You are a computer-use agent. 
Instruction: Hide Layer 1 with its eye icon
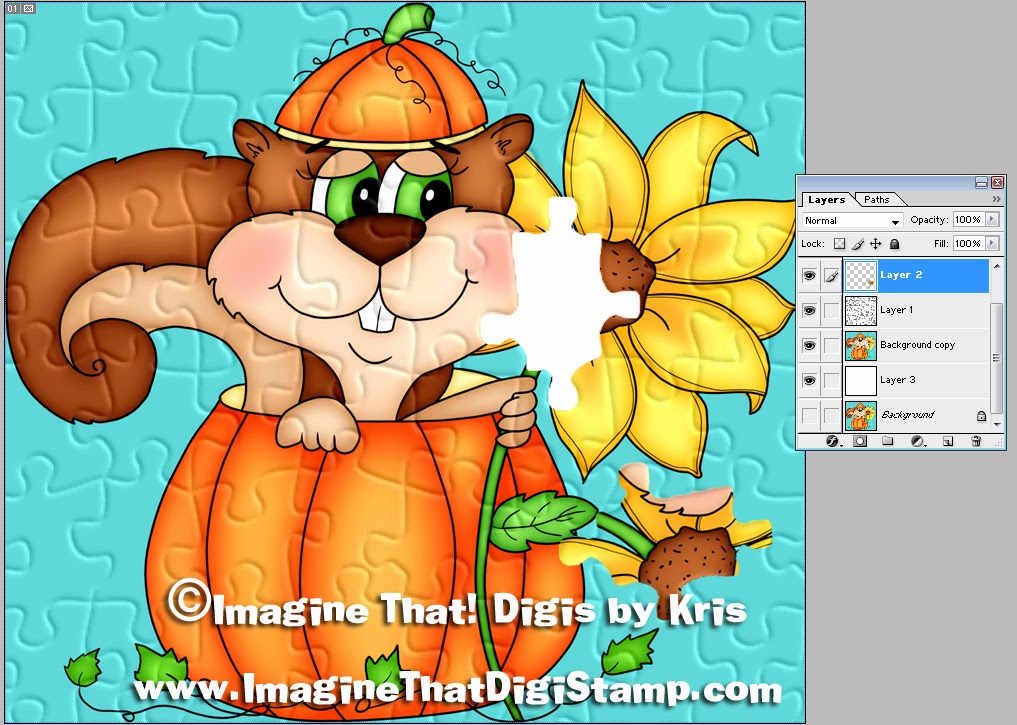click(809, 311)
